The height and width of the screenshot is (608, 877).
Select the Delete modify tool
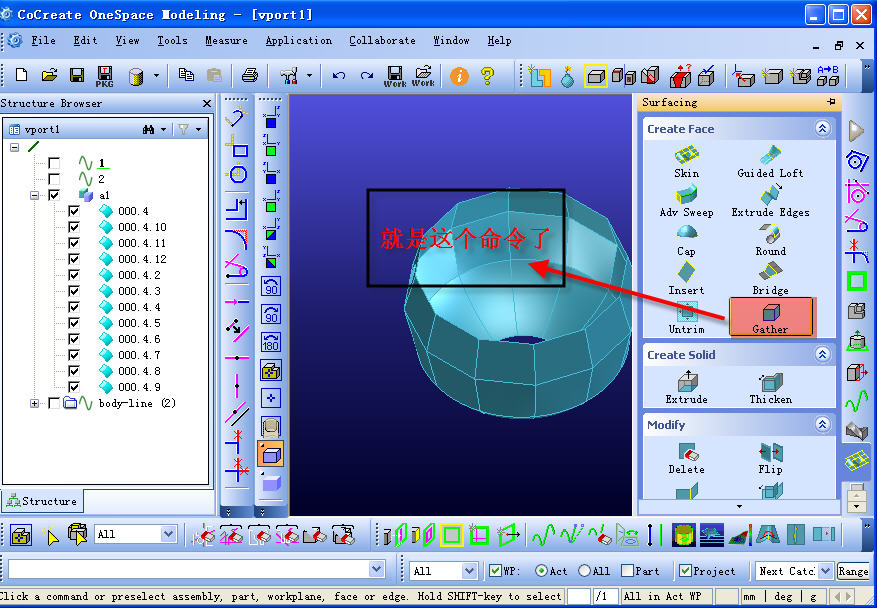(x=686, y=458)
